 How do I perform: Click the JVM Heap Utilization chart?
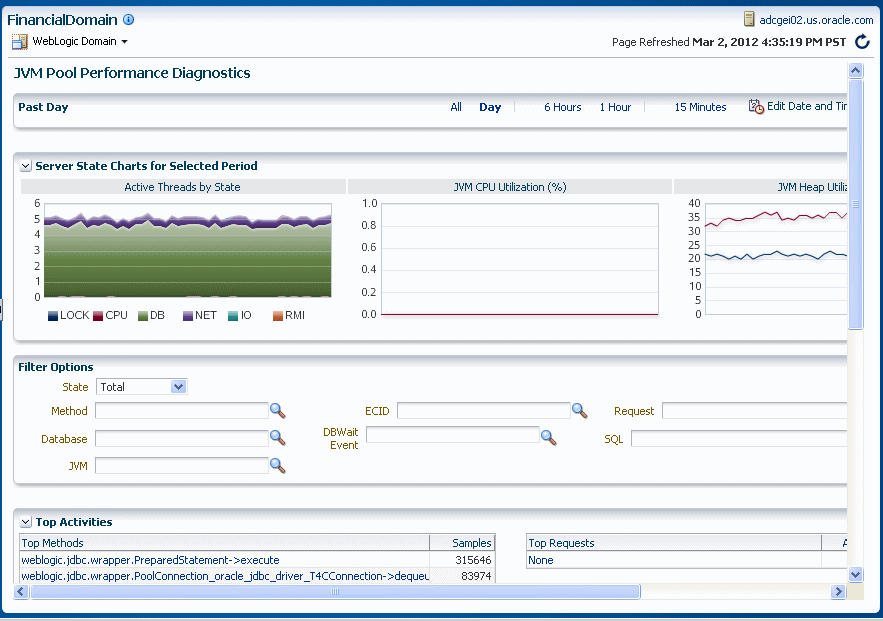776,259
